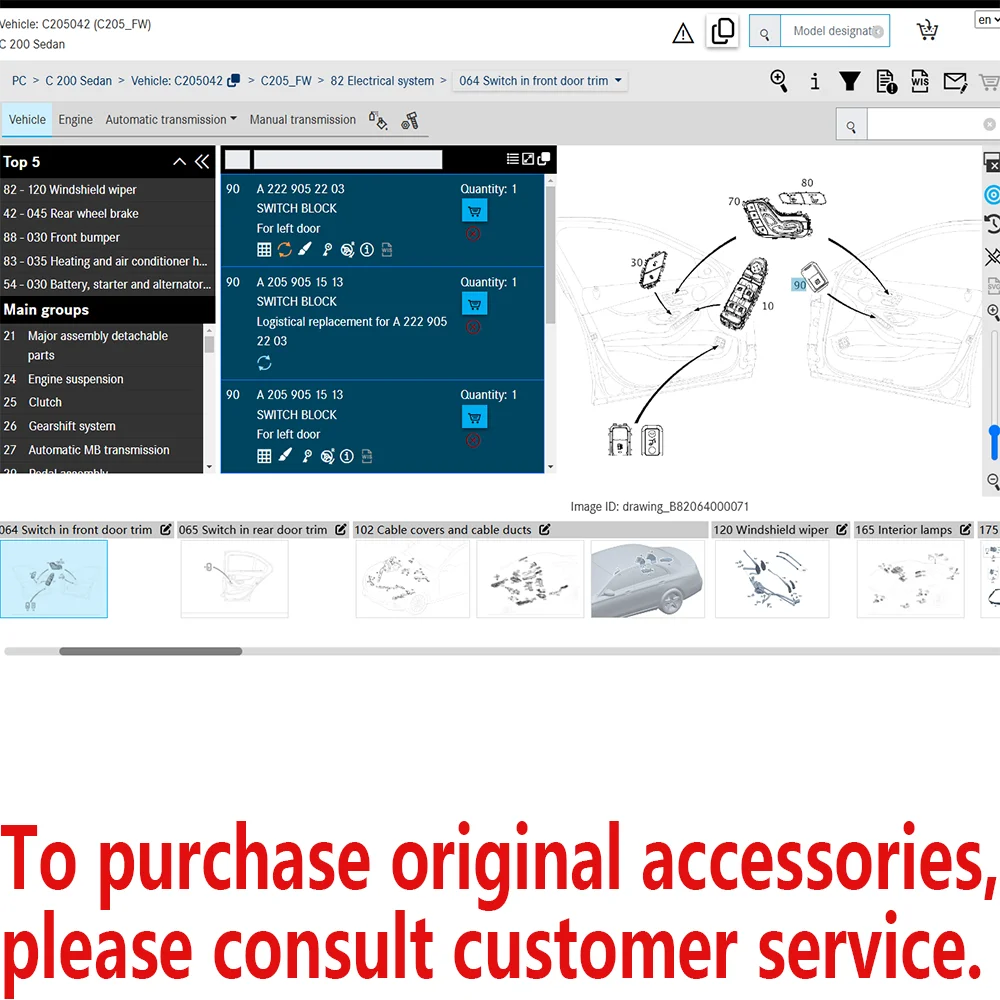Click the zoom-in magnifier beside the drawing
This screenshot has height=1000, width=1000.
coord(992,311)
